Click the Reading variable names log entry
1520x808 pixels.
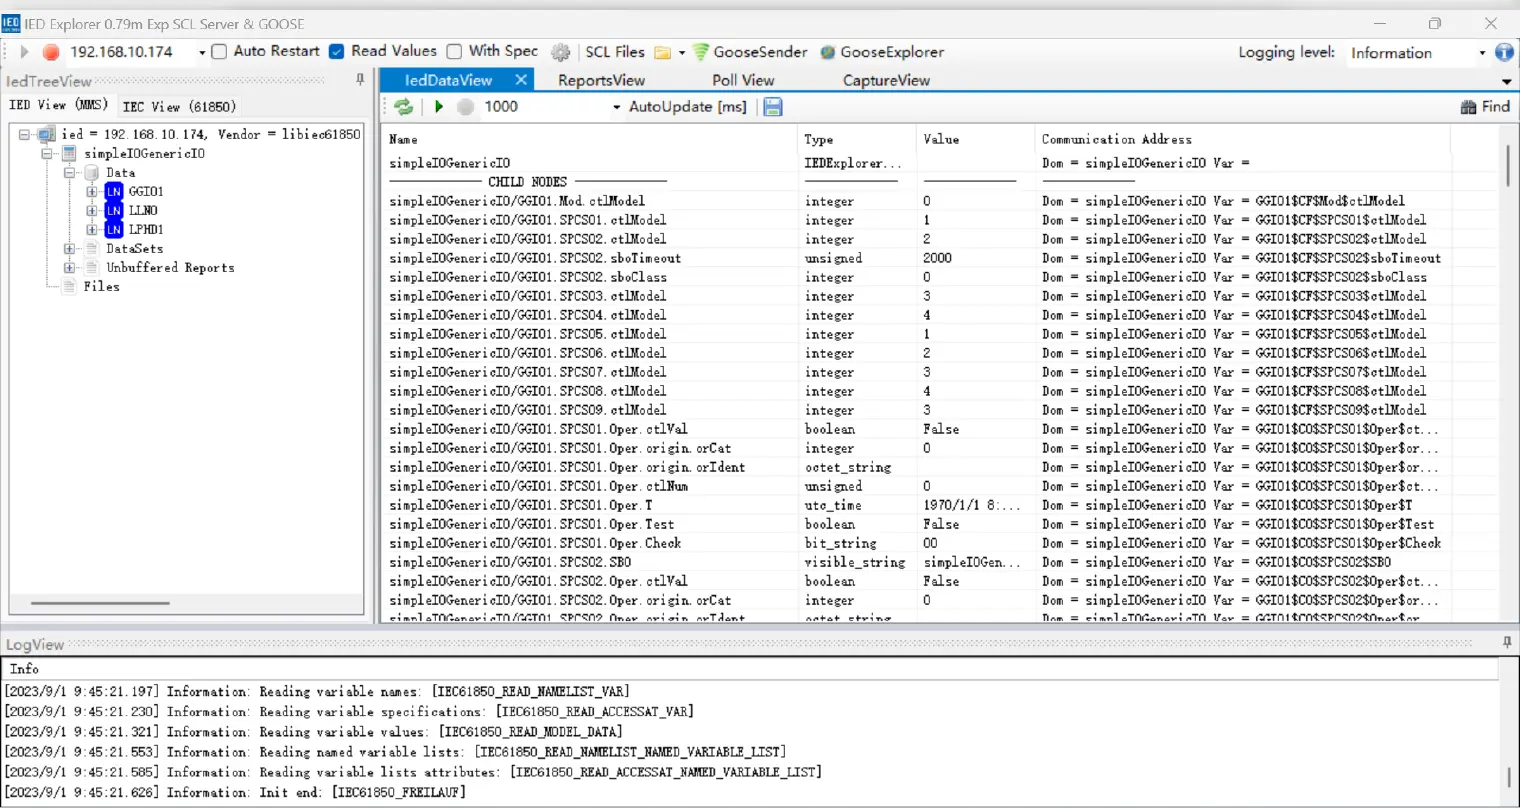[x=317, y=691]
